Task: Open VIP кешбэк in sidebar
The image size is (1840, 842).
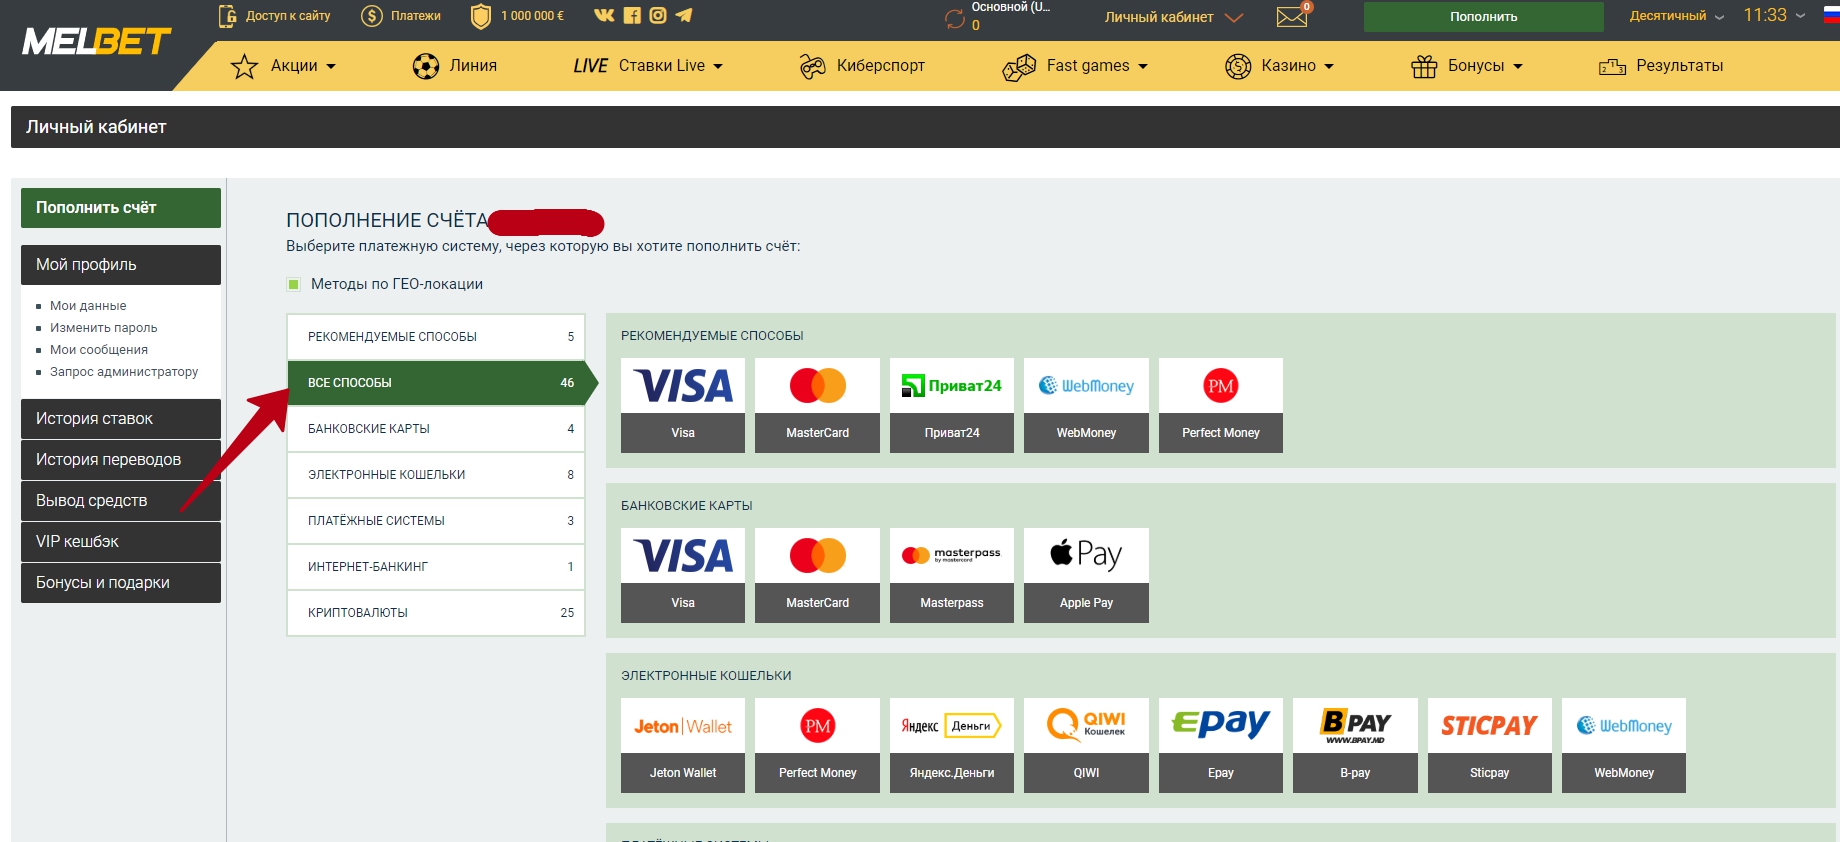Action: click(x=121, y=542)
